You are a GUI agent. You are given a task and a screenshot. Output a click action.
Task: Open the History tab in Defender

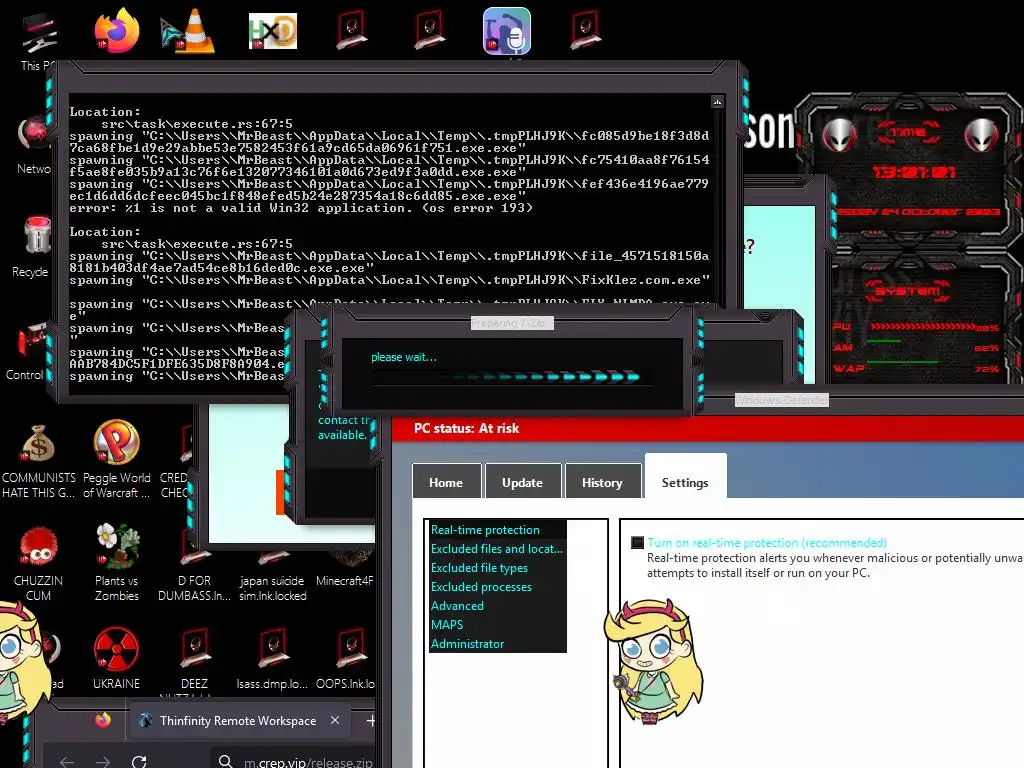[x=602, y=483]
